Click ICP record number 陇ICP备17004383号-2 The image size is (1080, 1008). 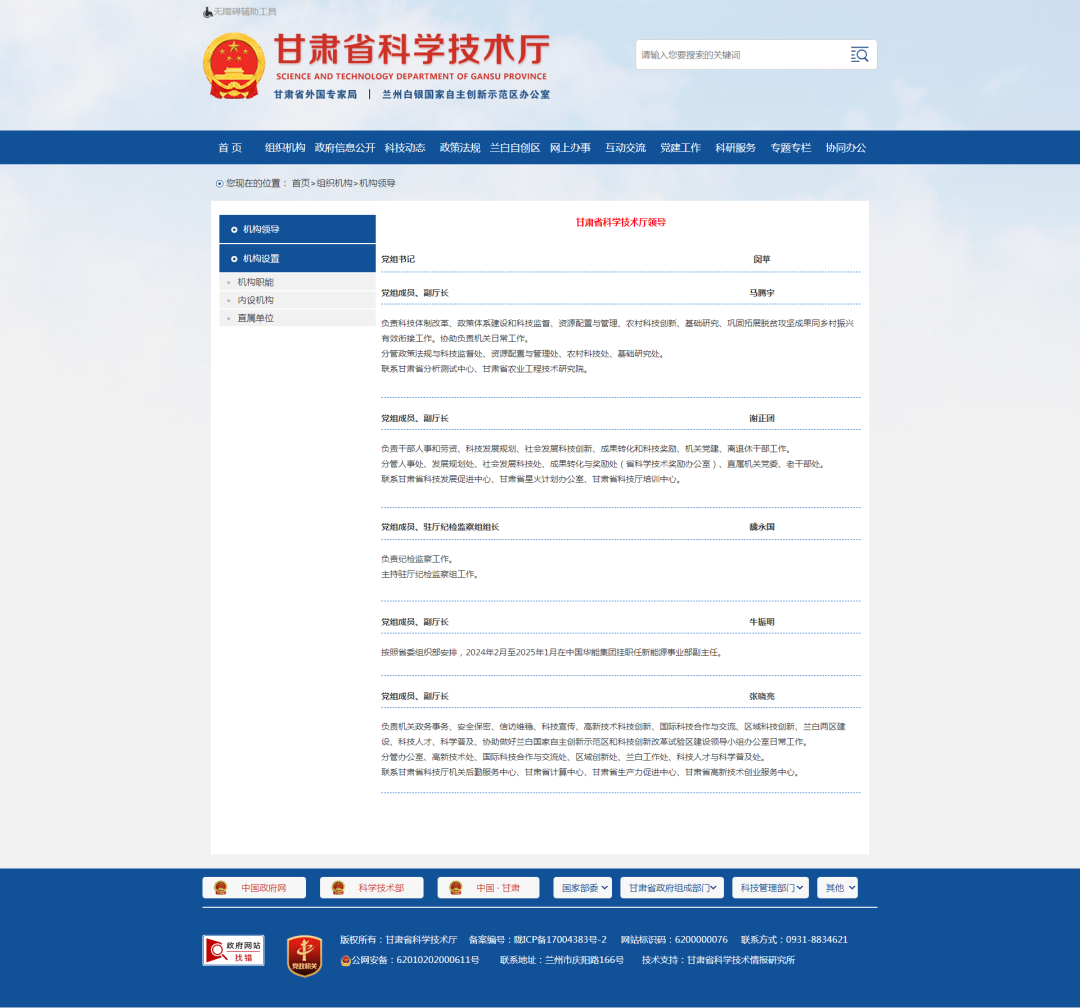[560, 940]
